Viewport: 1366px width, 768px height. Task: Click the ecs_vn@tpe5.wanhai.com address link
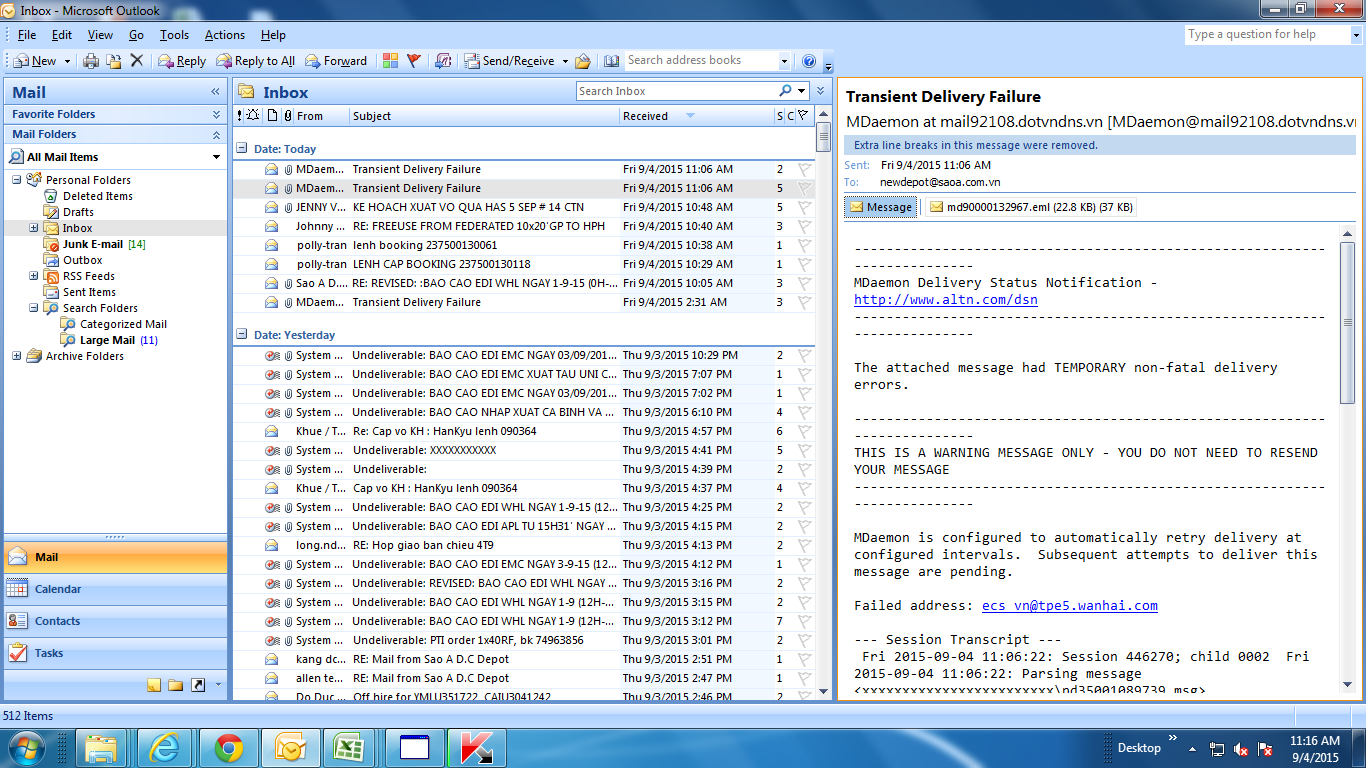coord(1070,605)
